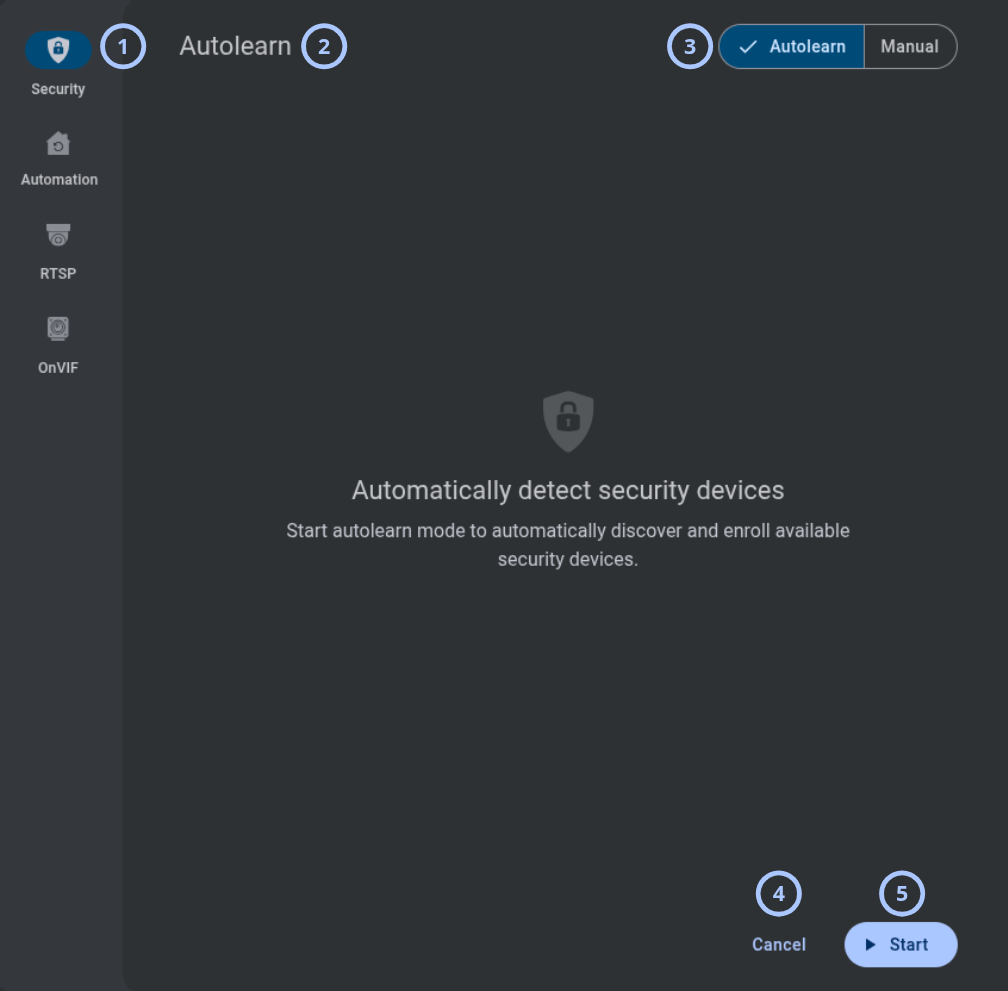Click the Cancel button
Viewport: 1008px width, 991px height.
[x=778, y=944]
